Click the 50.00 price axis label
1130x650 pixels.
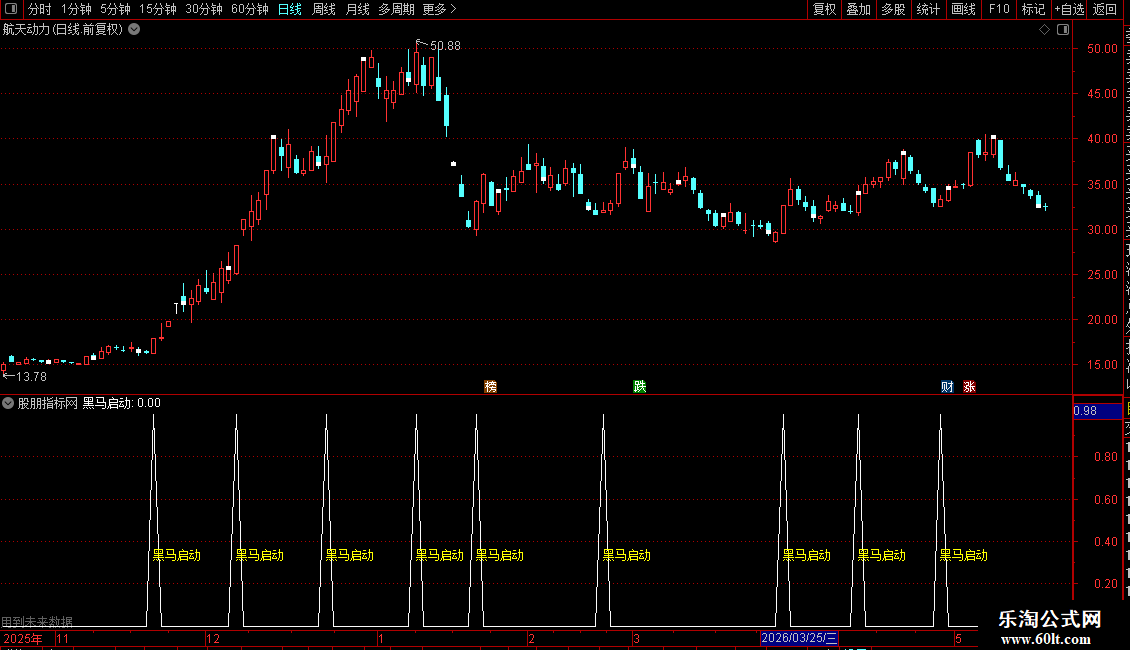[1103, 49]
